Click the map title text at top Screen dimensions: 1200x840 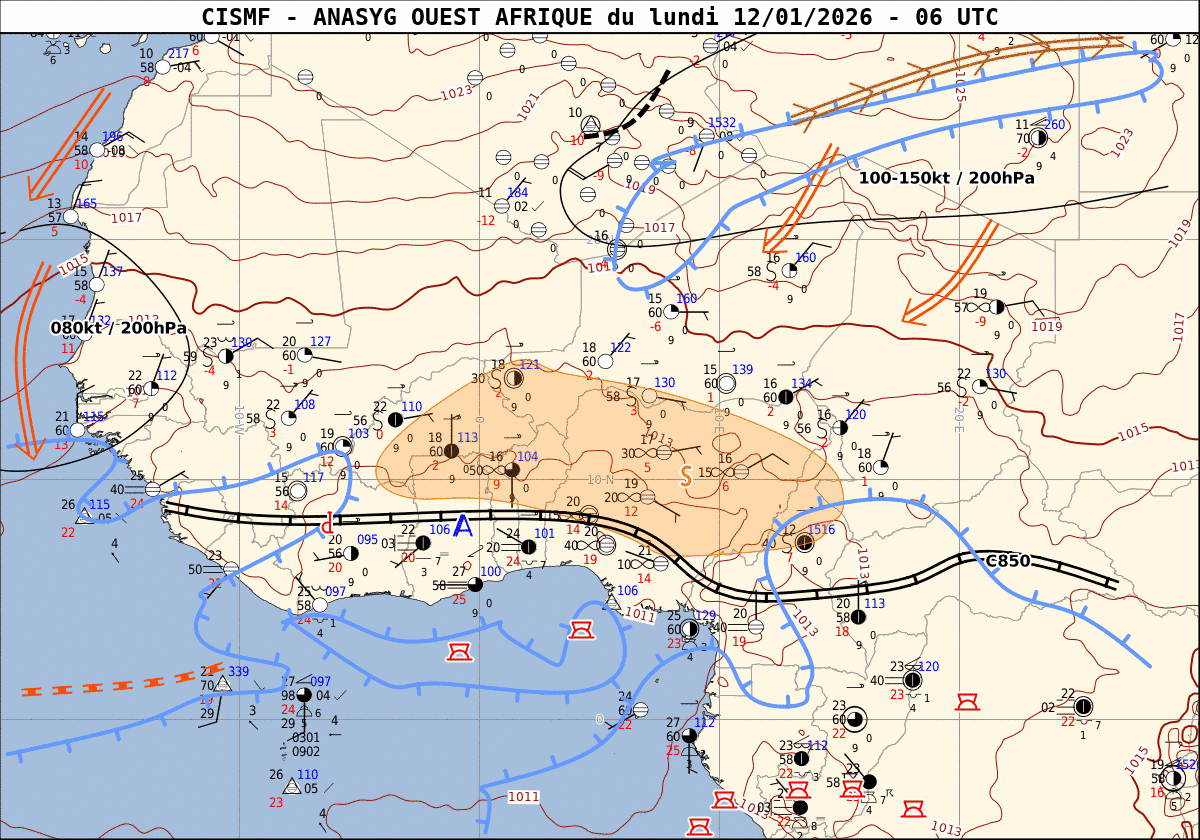click(600, 17)
